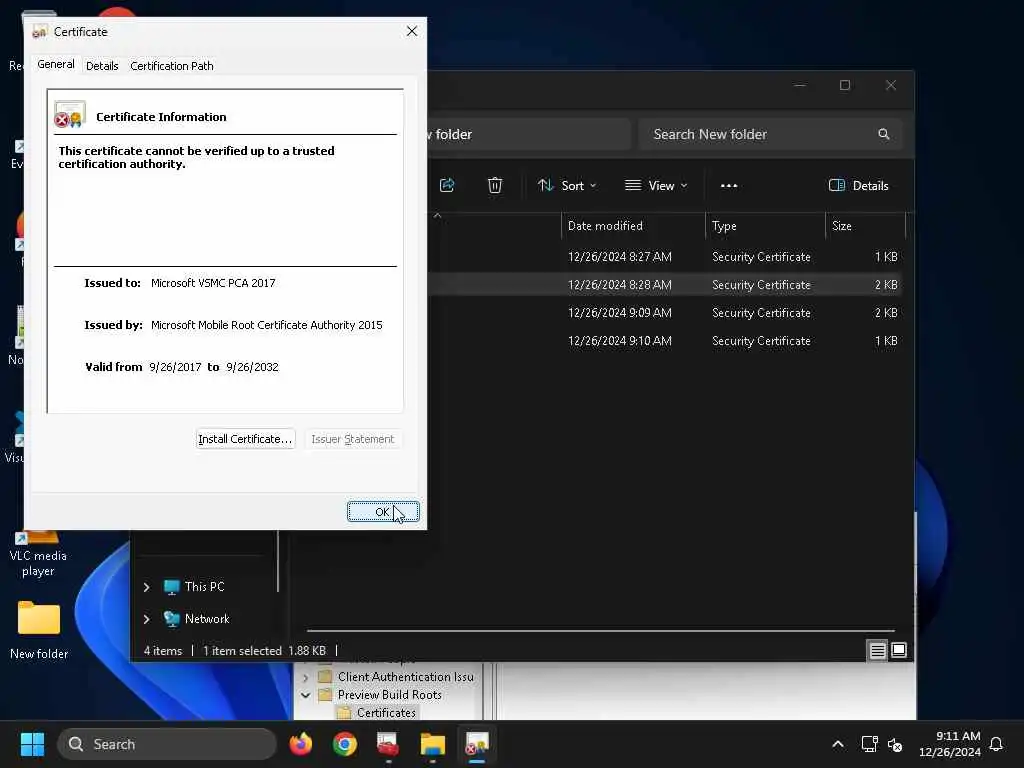Screen dimensions: 1024x768
Task: Open the View dropdown in File Explorer
Action: point(656,185)
